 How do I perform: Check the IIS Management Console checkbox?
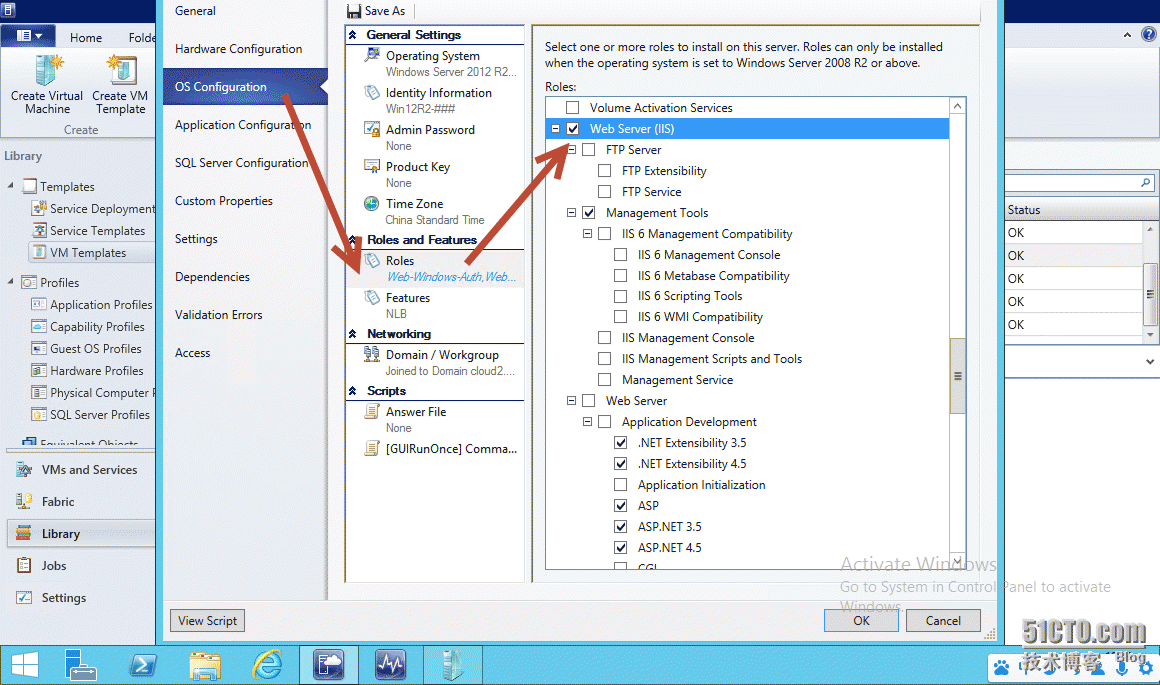[604, 338]
